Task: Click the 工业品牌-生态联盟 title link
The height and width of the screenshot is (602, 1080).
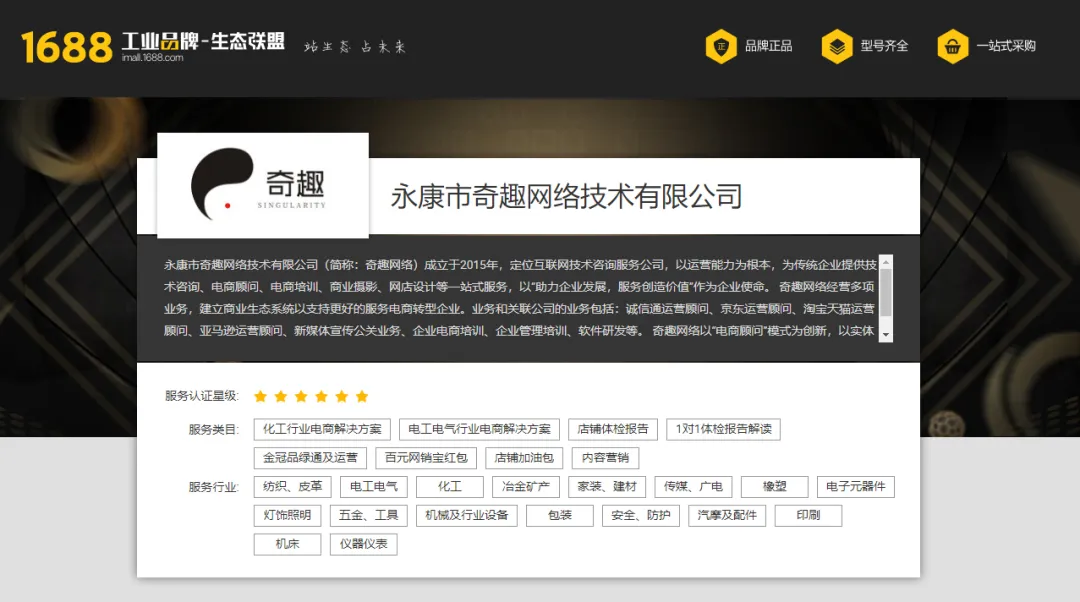Action: point(203,41)
